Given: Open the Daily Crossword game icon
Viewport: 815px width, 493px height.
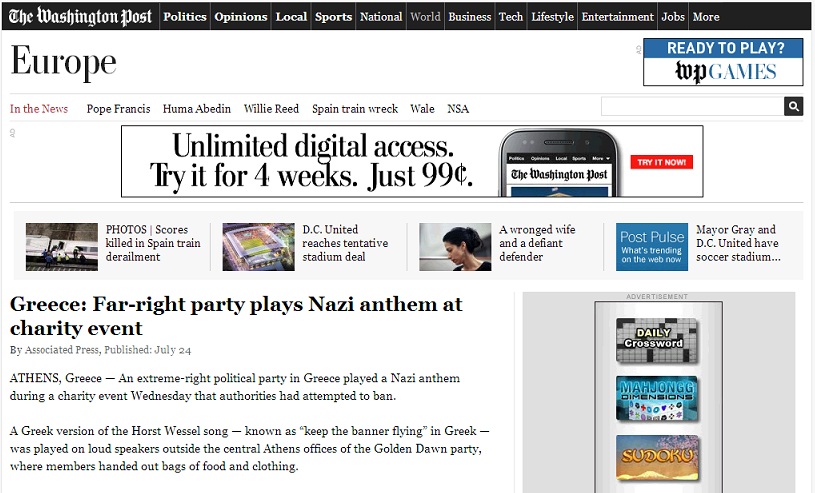Looking at the screenshot, I should [x=657, y=341].
